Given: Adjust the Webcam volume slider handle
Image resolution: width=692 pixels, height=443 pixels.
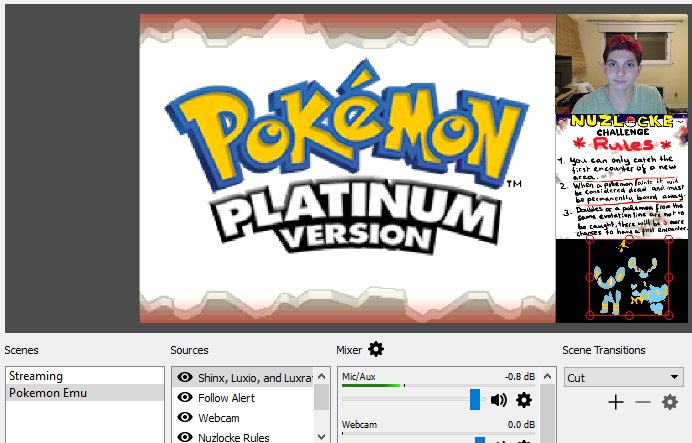Looking at the screenshot, I should pos(480,440).
